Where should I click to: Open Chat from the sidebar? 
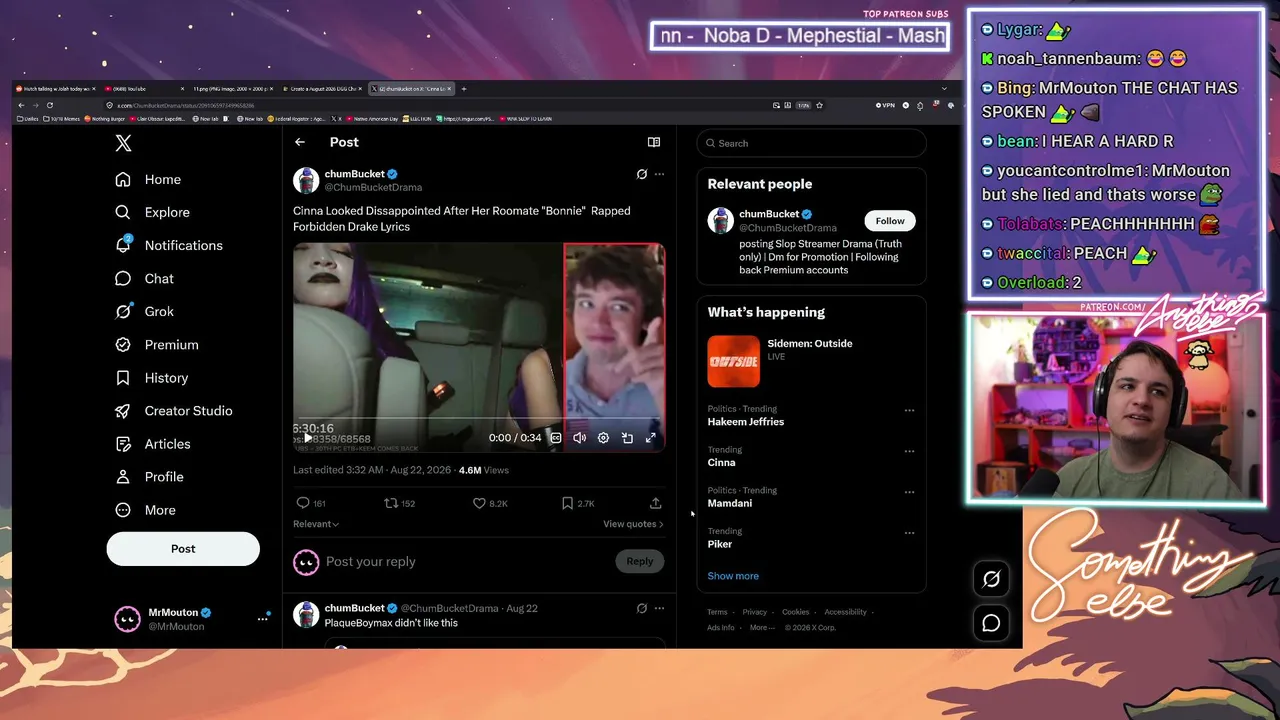(x=145, y=279)
